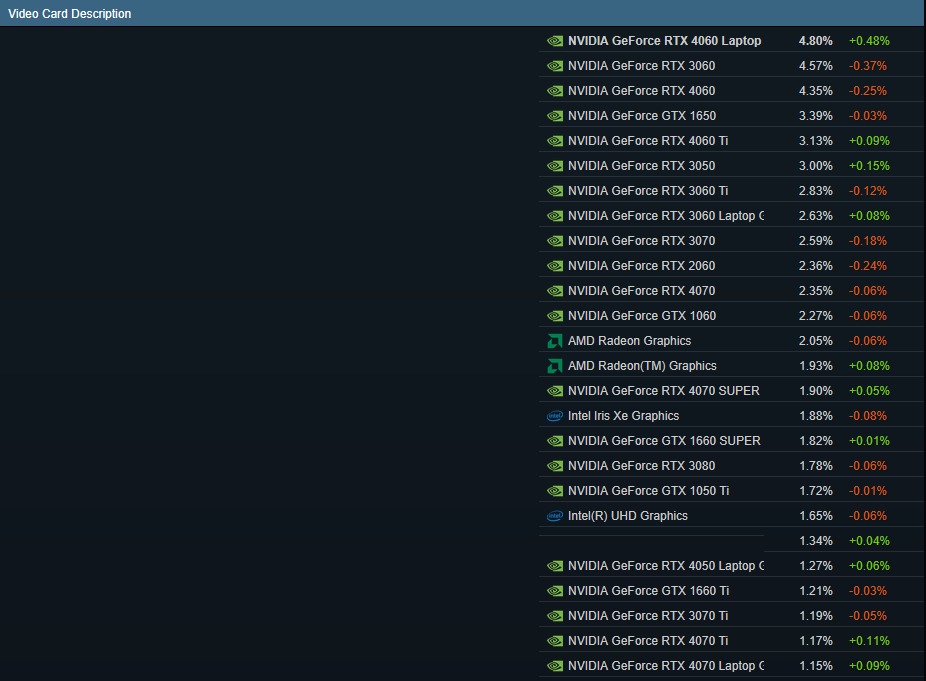
Task: Select the NVIDIA GeForce RTX 4060 Laptop name
Action: [664, 41]
